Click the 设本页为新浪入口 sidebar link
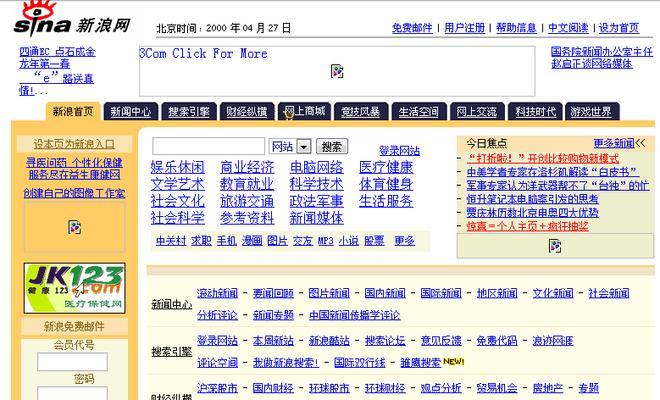 click(74, 144)
